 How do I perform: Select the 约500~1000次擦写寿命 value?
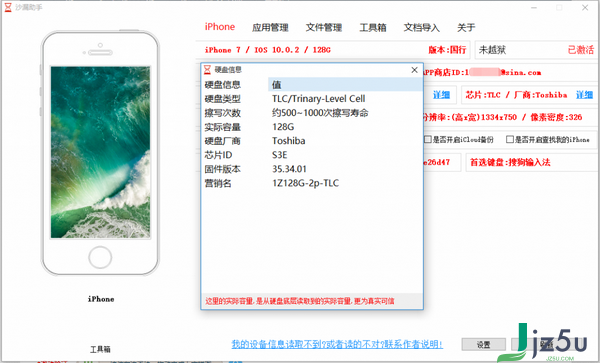[320, 113]
